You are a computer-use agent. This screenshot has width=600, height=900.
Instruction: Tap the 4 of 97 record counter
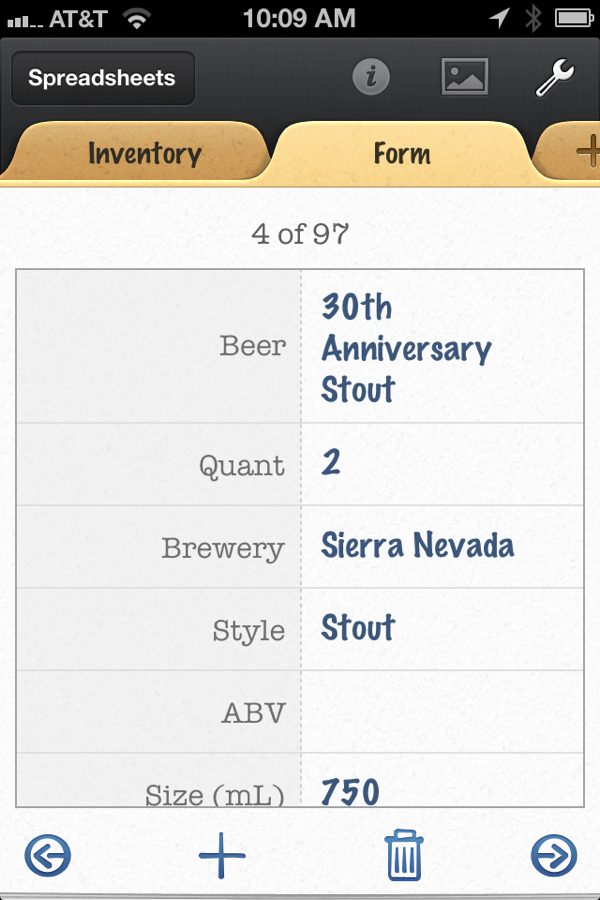click(300, 234)
